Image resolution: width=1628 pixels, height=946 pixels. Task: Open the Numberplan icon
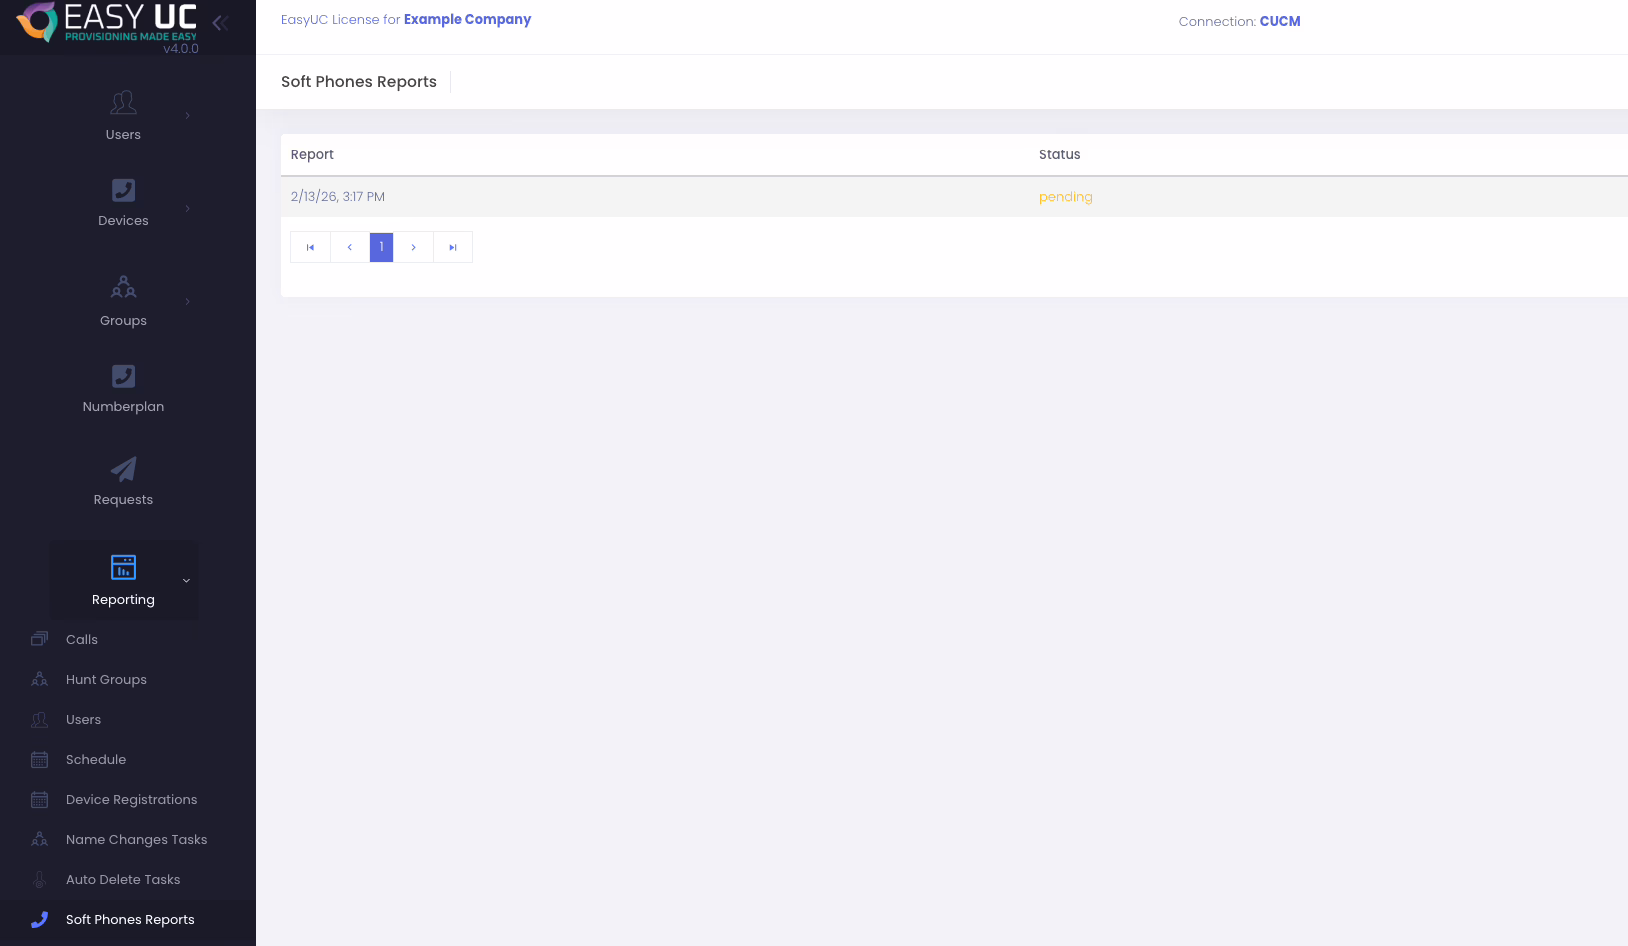coord(123,376)
